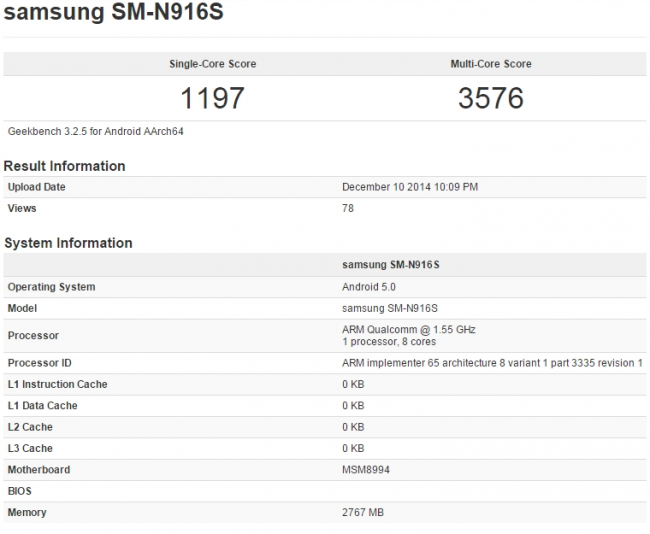
Task: Click the page title 'samsung SM-N916S'
Action: pos(114,11)
